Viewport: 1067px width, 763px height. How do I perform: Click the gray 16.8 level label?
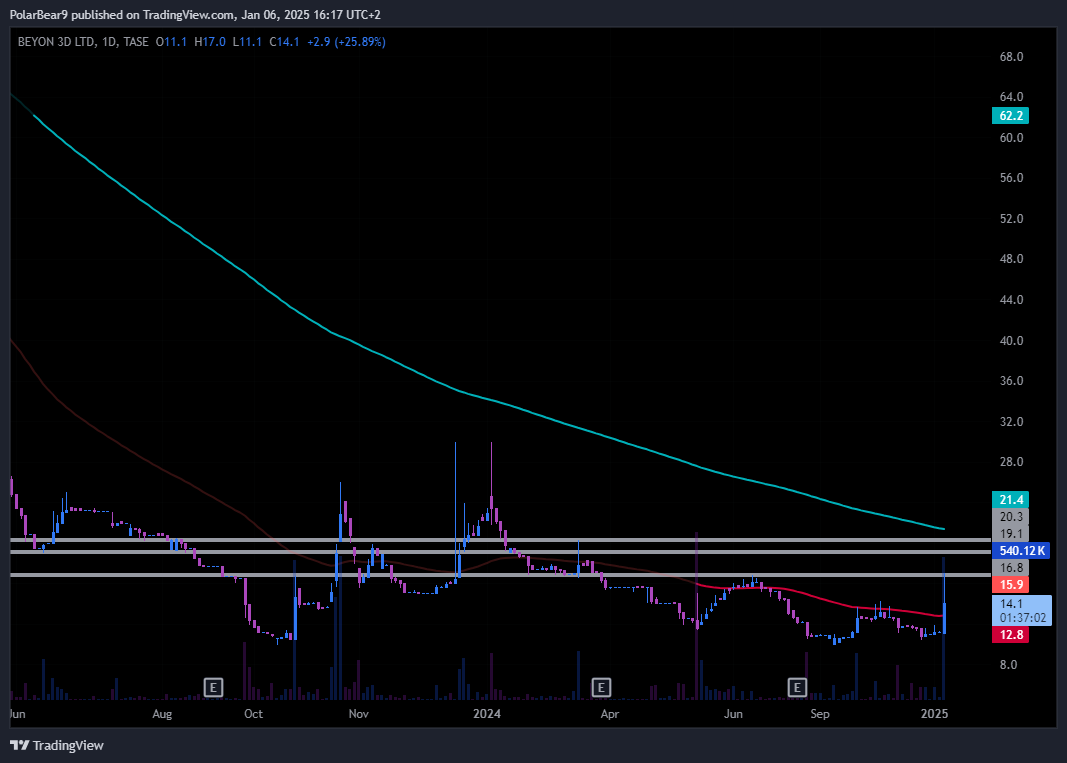point(1012,567)
